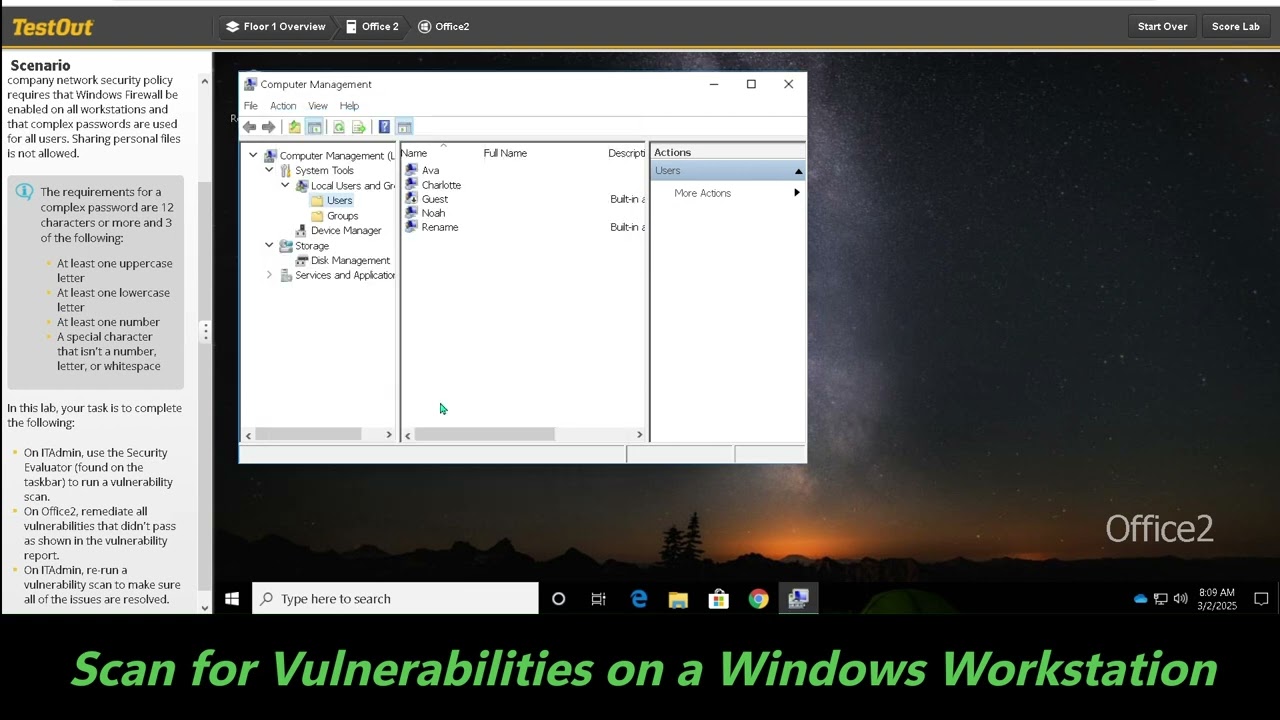Toggle Show/Hide Console Tree toolbar icon
Image resolution: width=1280 pixels, height=720 pixels.
[x=314, y=127]
